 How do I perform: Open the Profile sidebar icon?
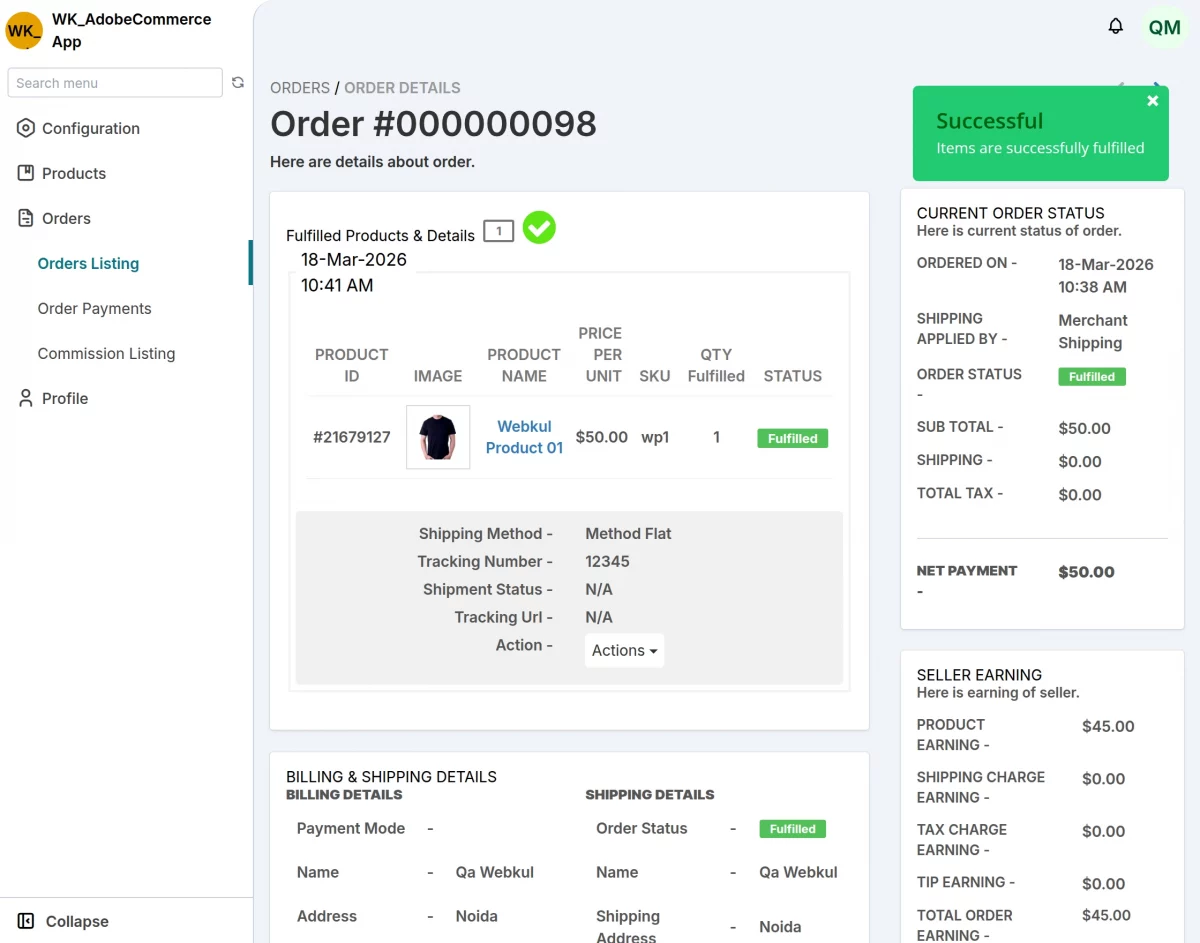24,398
